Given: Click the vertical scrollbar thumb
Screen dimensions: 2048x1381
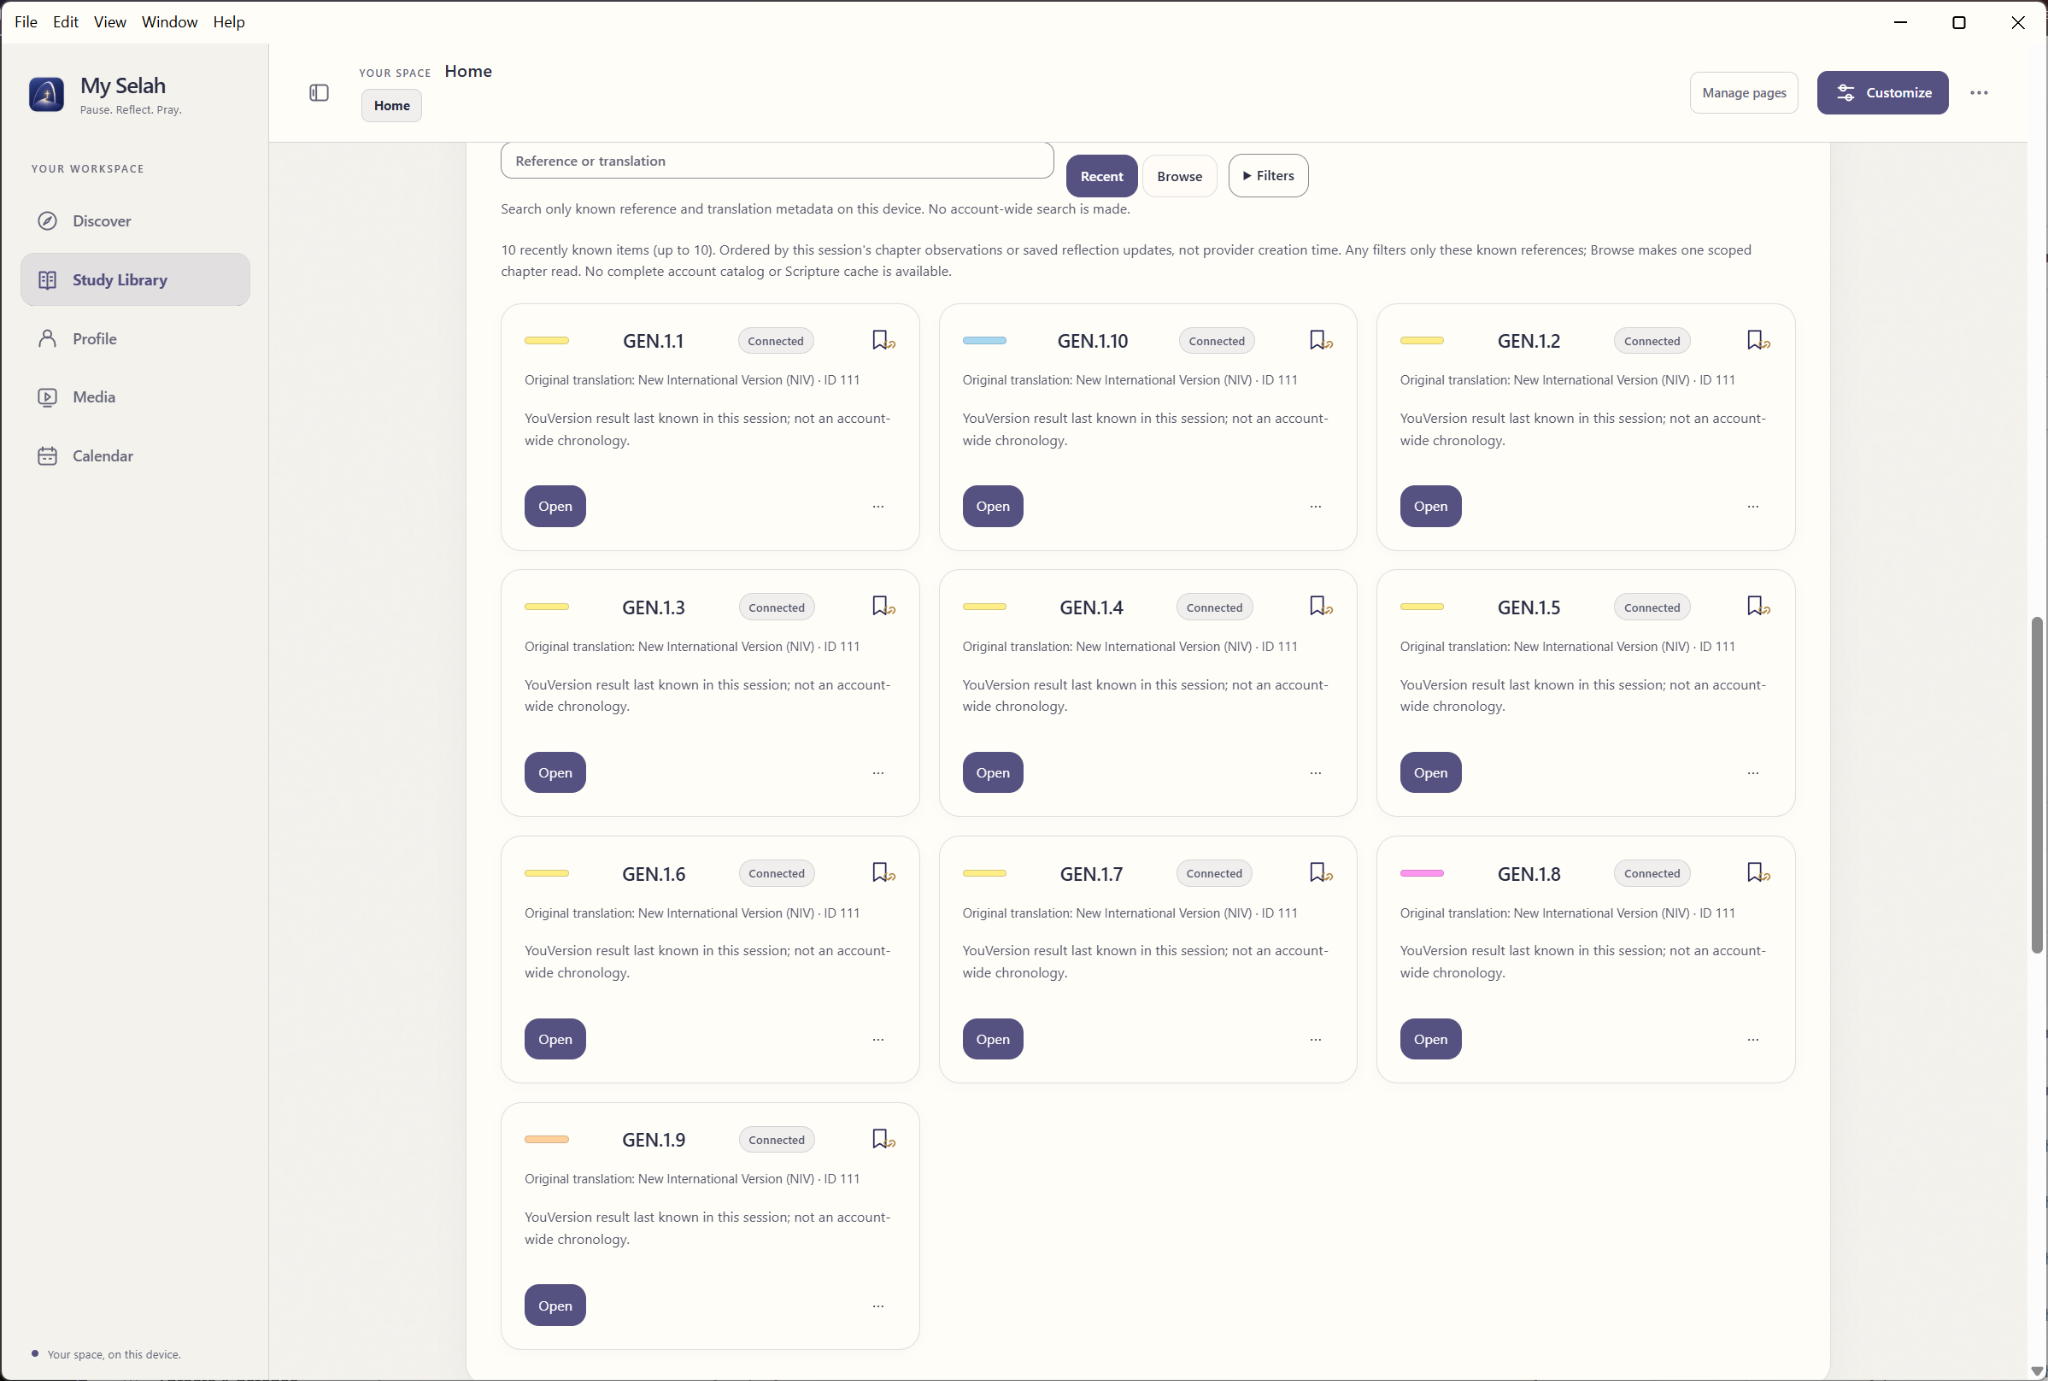Looking at the screenshot, I should coord(2036,785).
